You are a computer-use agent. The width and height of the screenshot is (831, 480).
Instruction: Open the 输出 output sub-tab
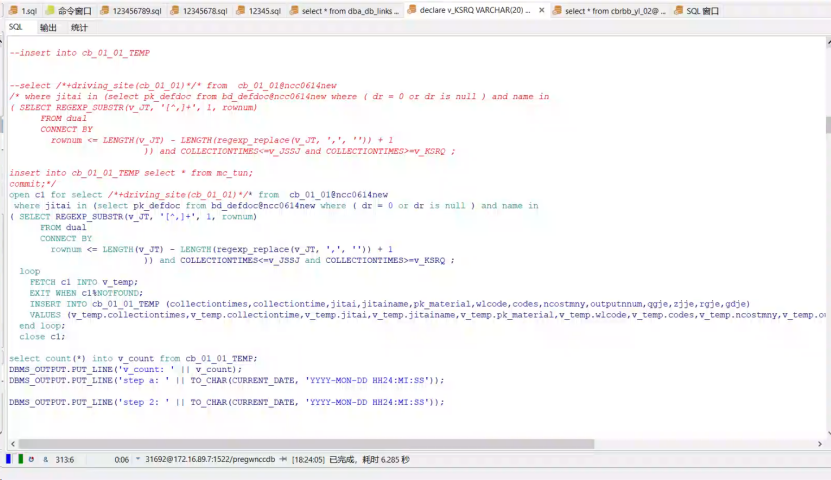[48, 28]
